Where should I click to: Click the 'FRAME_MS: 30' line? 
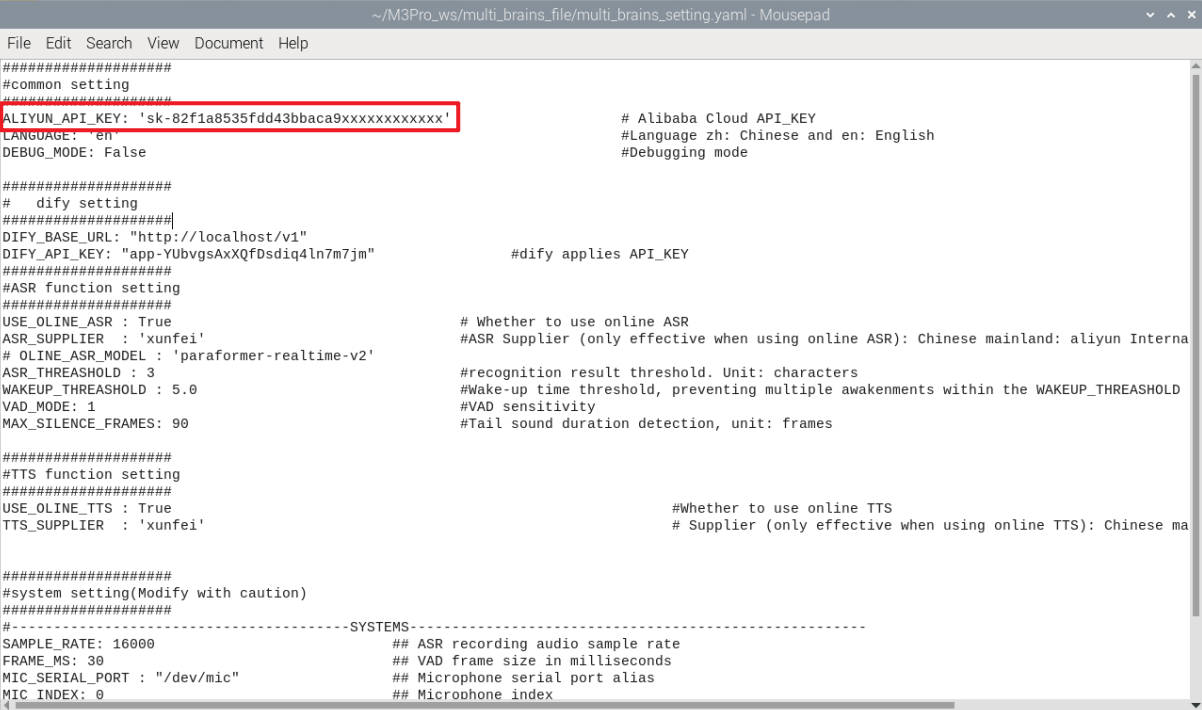click(53, 661)
